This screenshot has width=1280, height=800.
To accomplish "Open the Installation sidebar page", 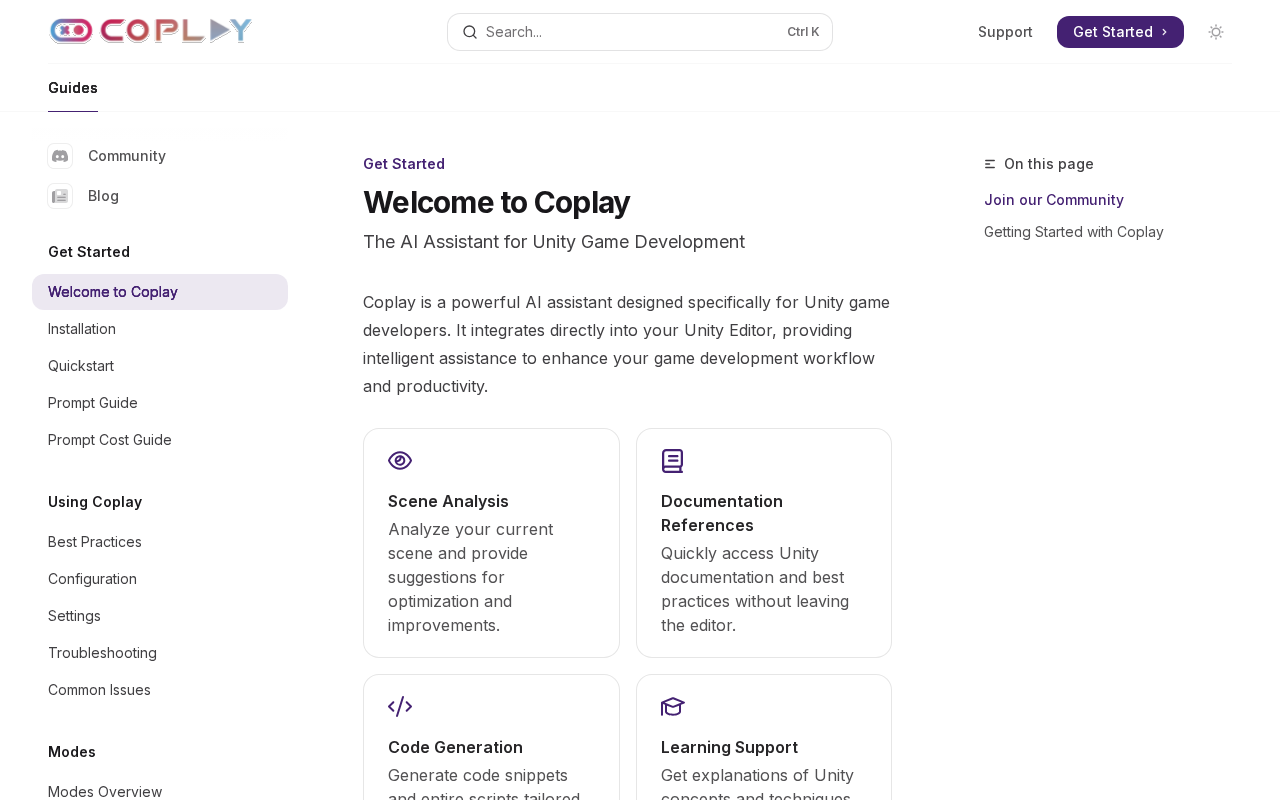I will 82,329.
